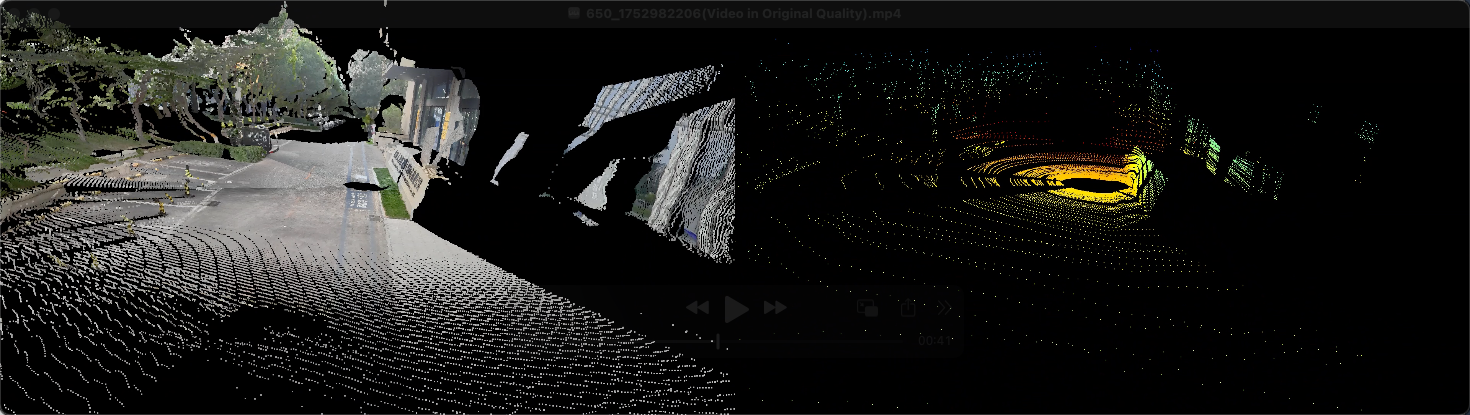This screenshot has height=415, width=1470.
Task: Seek forward on the unplayed timeline track
Action: tap(810, 341)
